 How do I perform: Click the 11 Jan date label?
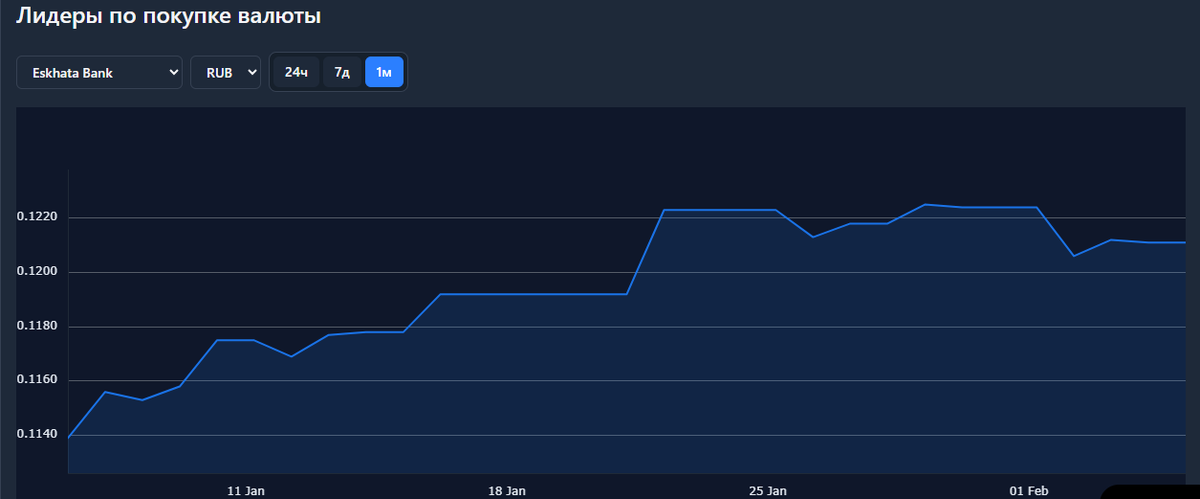pyautogui.click(x=246, y=491)
